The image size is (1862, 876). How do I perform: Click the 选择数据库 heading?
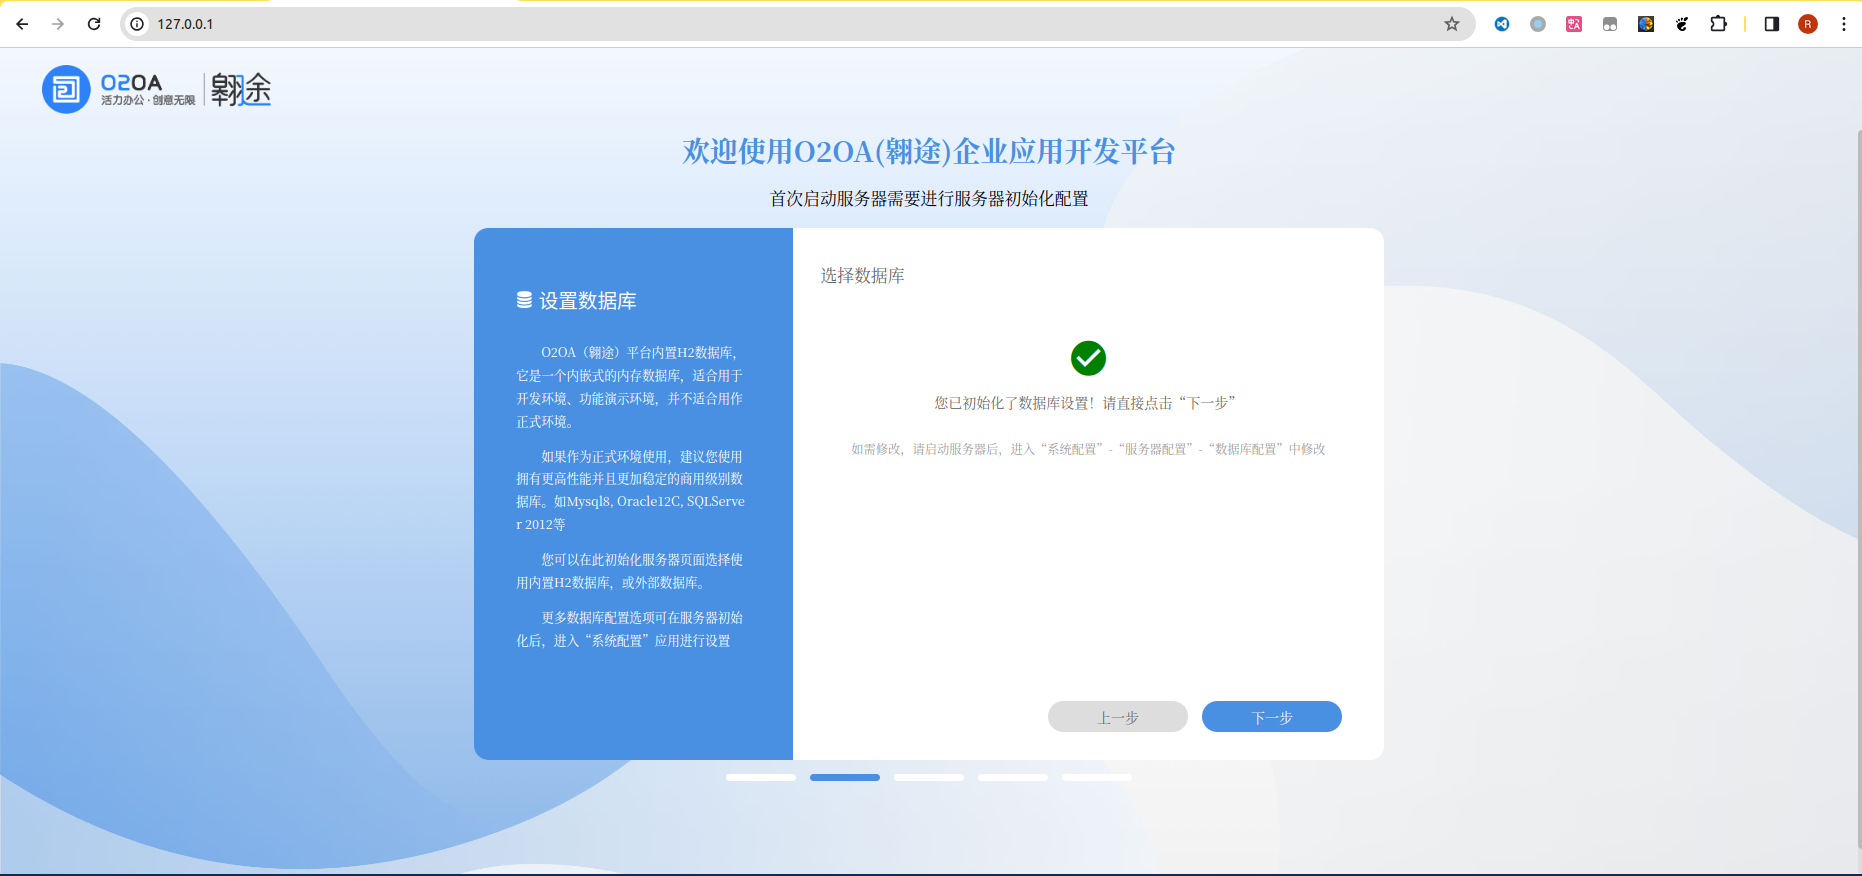[x=863, y=275]
